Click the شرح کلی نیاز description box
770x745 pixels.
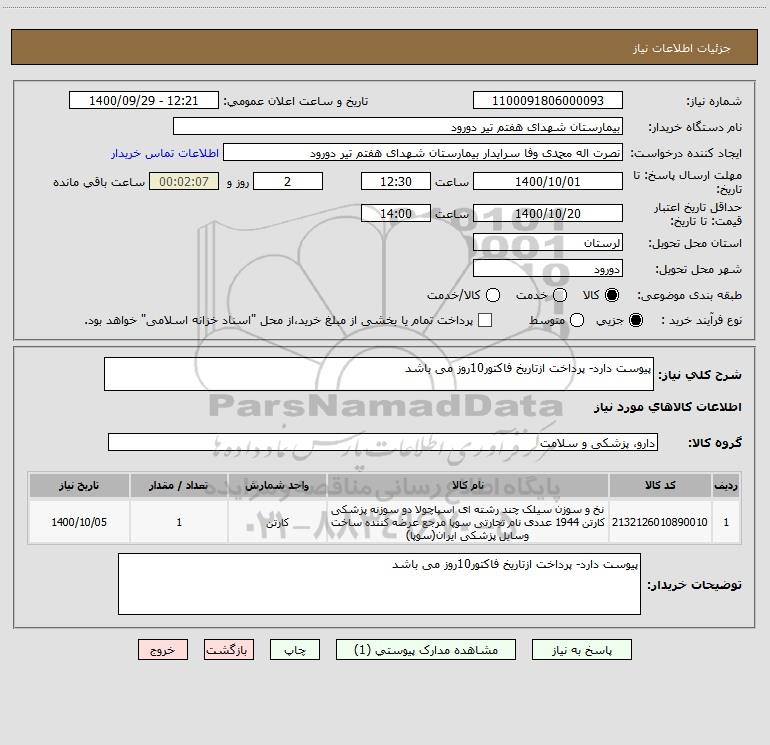click(379, 374)
